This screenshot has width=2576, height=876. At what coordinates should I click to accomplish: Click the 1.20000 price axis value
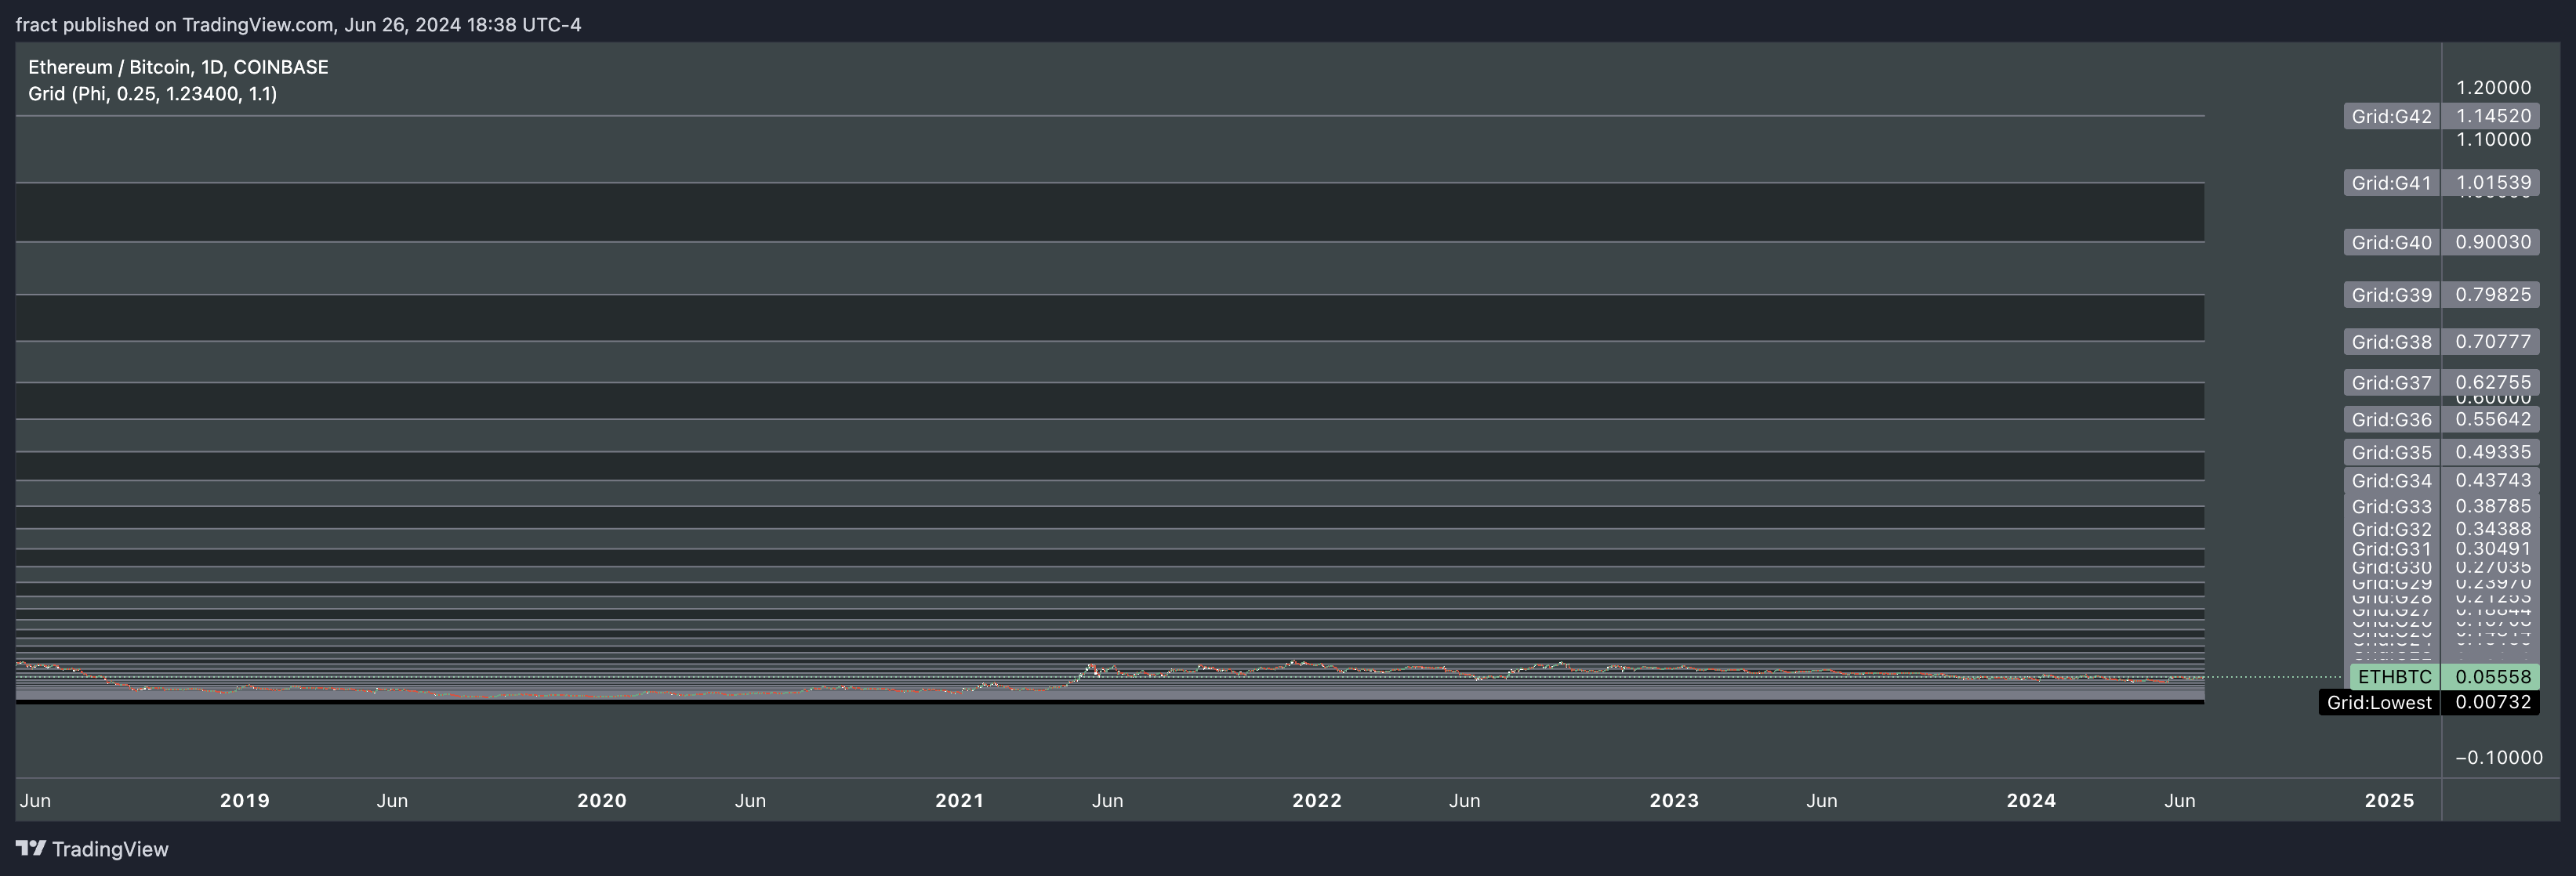2493,88
